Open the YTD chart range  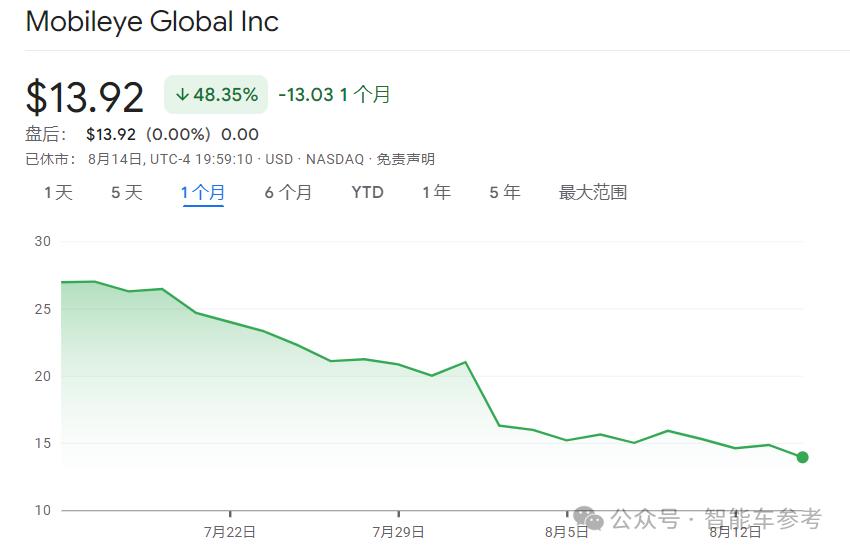[367, 192]
